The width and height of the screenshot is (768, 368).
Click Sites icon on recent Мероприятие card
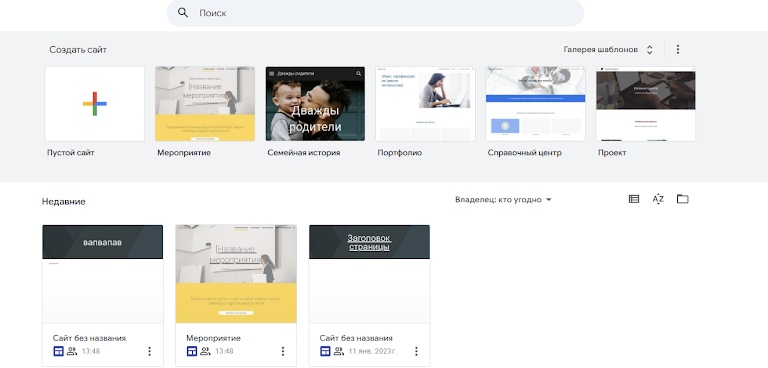tap(192, 351)
